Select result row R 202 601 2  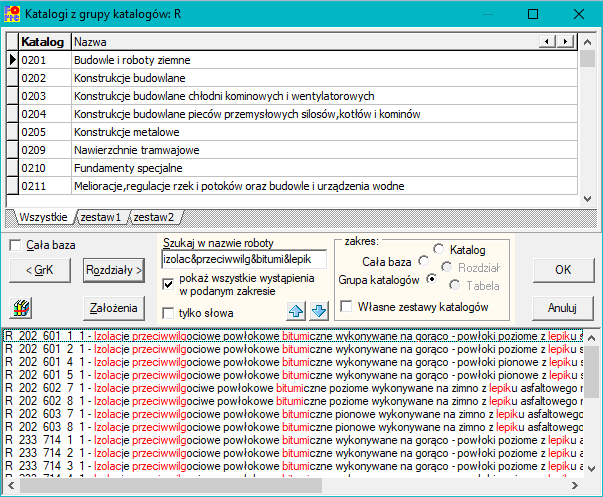[x=293, y=349]
